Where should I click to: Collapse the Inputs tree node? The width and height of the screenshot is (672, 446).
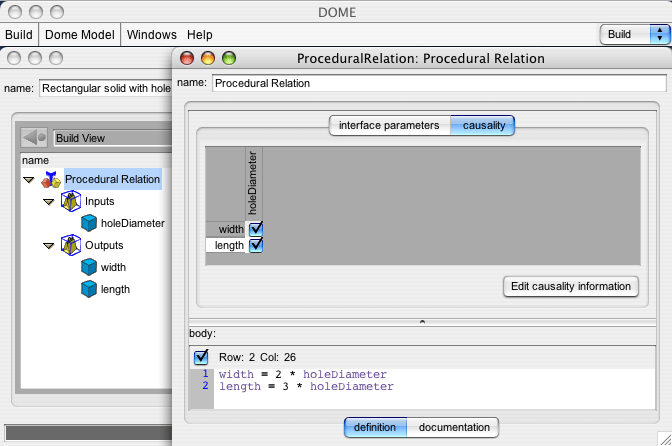point(49,202)
